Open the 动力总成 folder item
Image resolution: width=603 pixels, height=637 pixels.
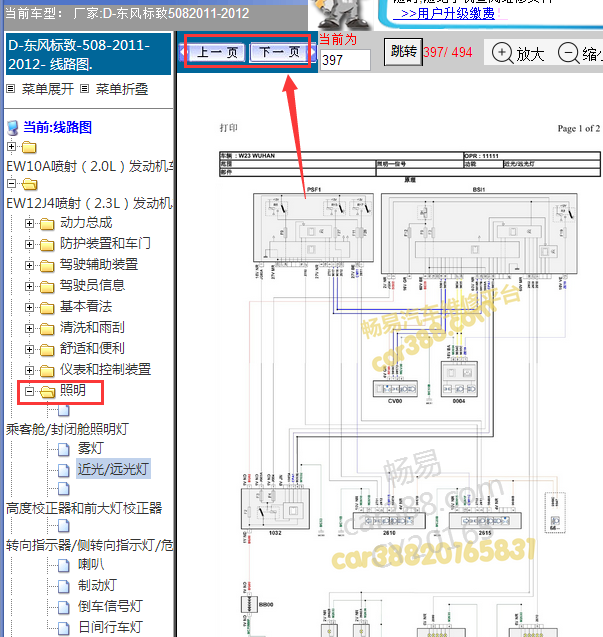point(86,222)
